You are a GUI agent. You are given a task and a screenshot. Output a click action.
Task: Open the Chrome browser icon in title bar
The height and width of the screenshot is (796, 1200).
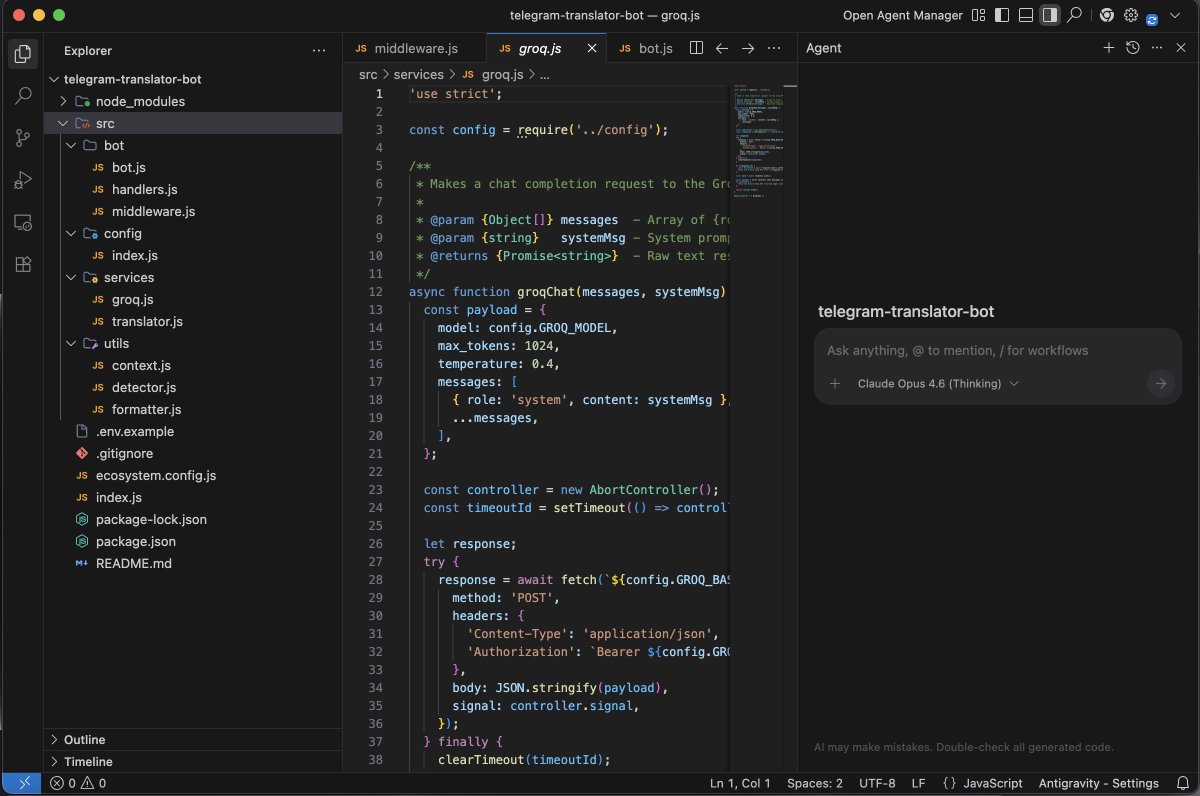pyautogui.click(x=1107, y=15)
